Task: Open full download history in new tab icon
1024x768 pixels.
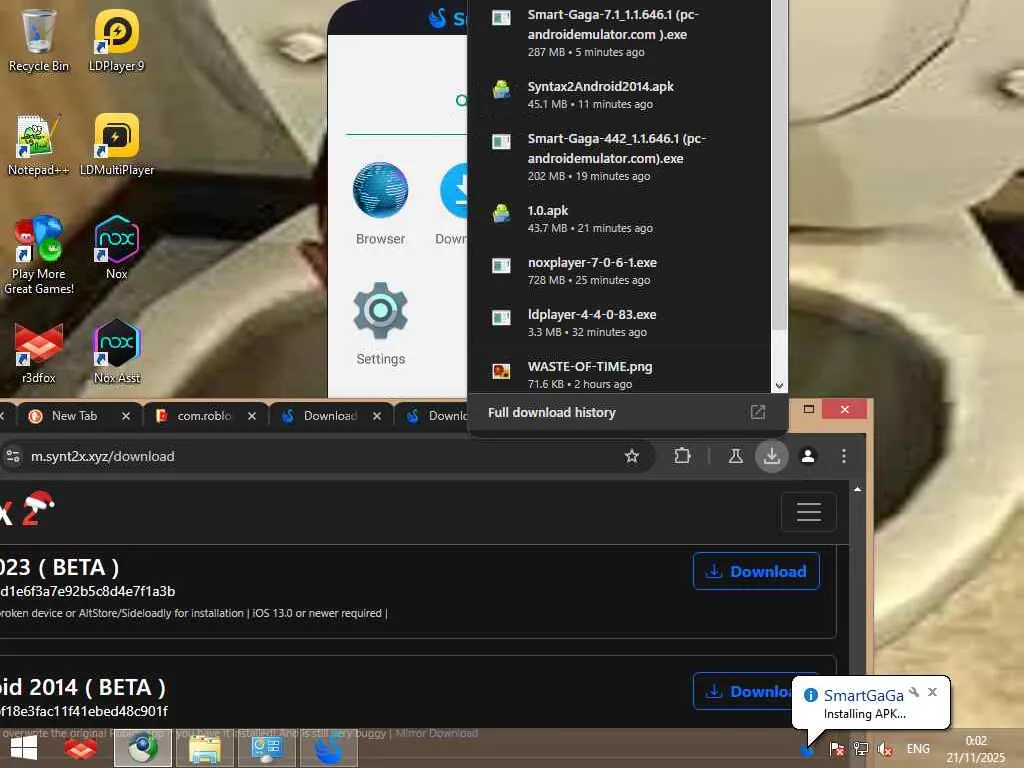Action: click(758, 412)
